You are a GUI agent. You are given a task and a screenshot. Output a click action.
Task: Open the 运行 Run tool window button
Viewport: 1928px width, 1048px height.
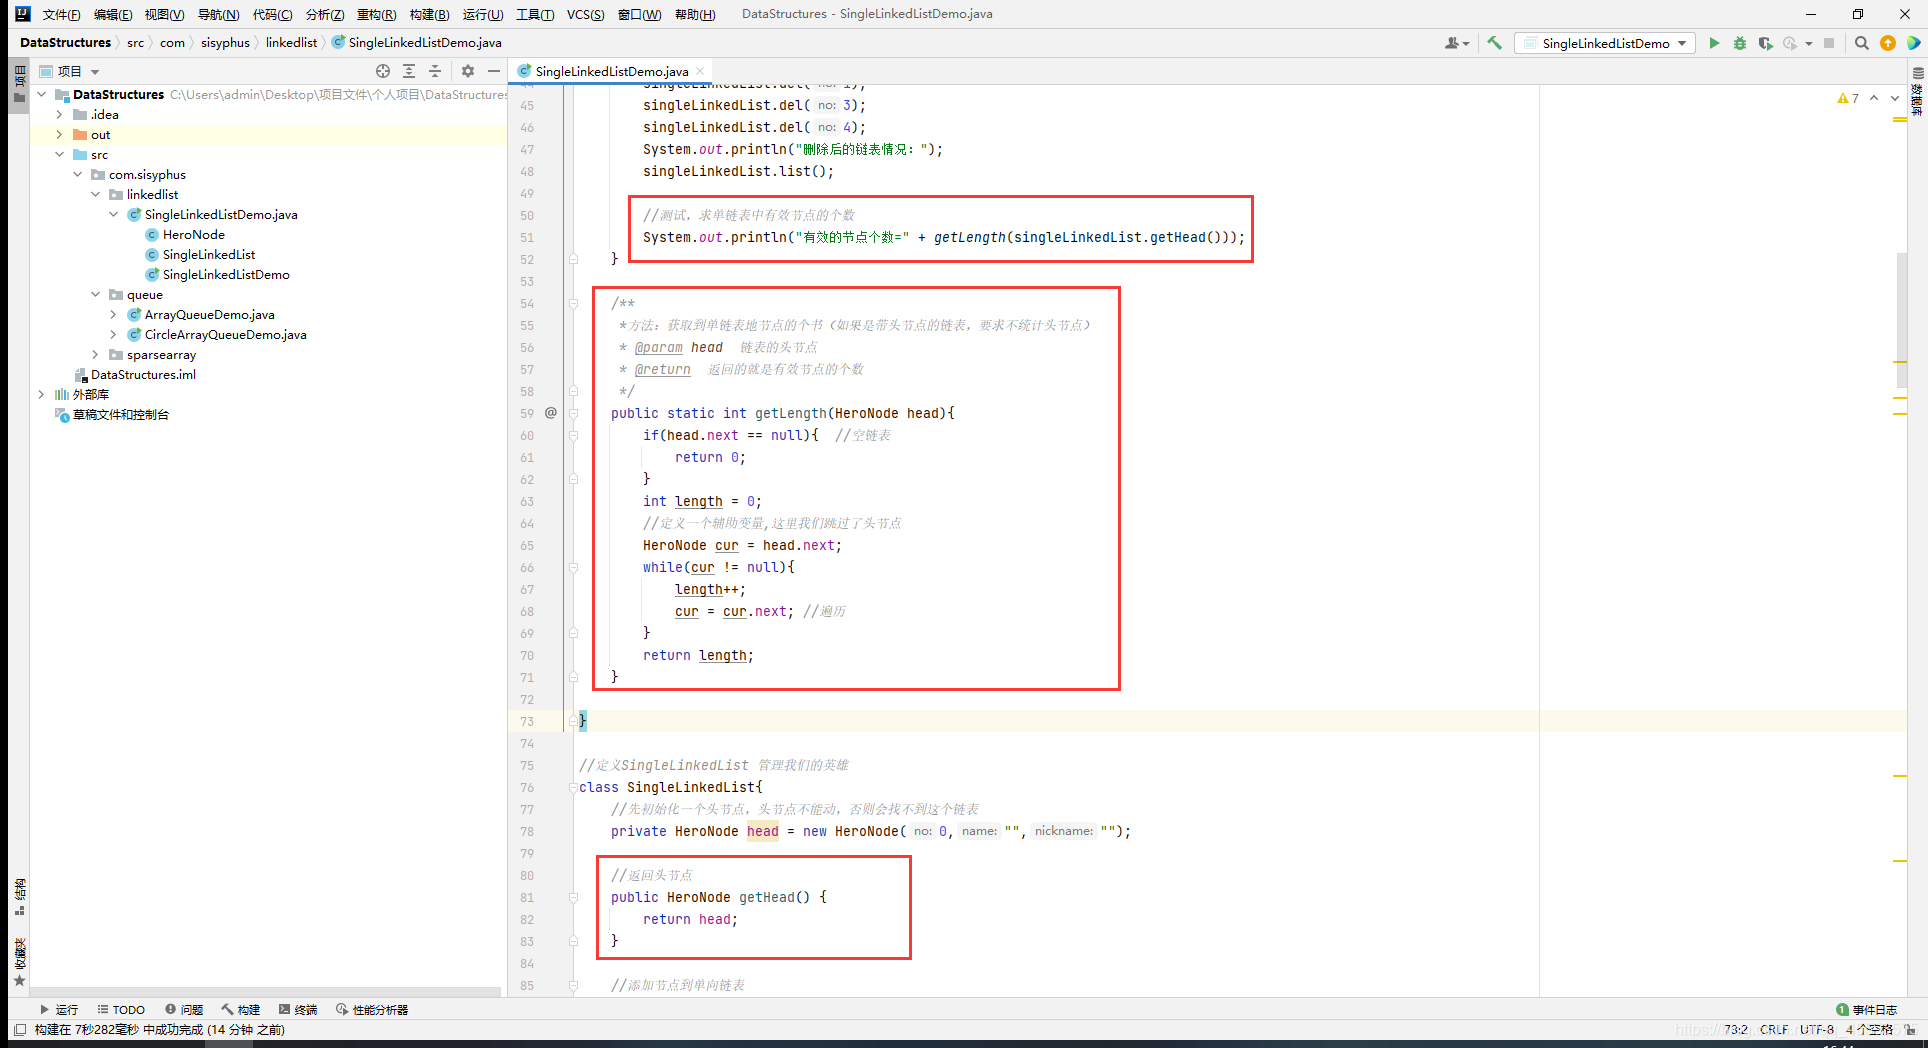pos(59,1009)
